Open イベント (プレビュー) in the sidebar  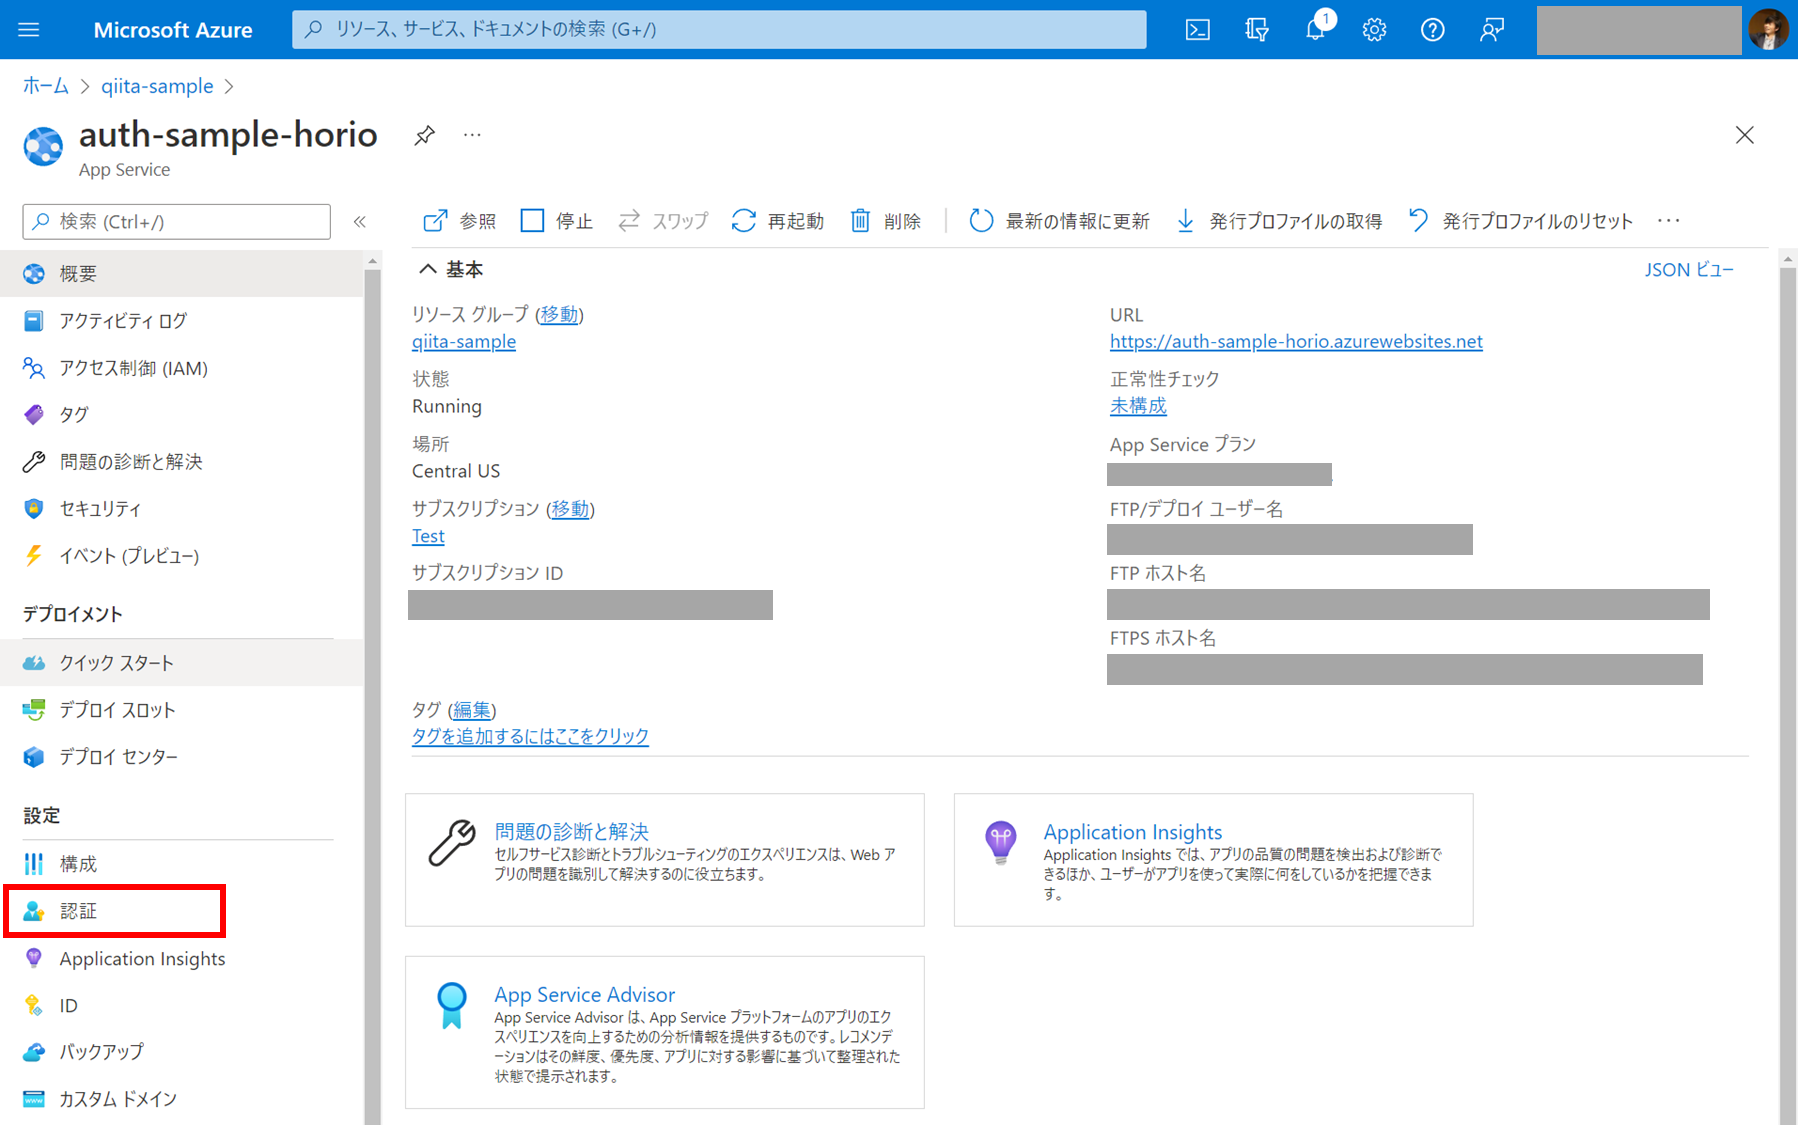tap(181, 556)
